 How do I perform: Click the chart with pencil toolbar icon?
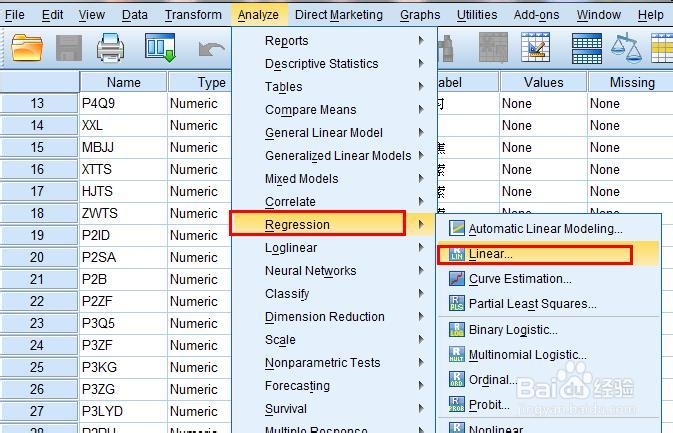(x=535, y=47)
